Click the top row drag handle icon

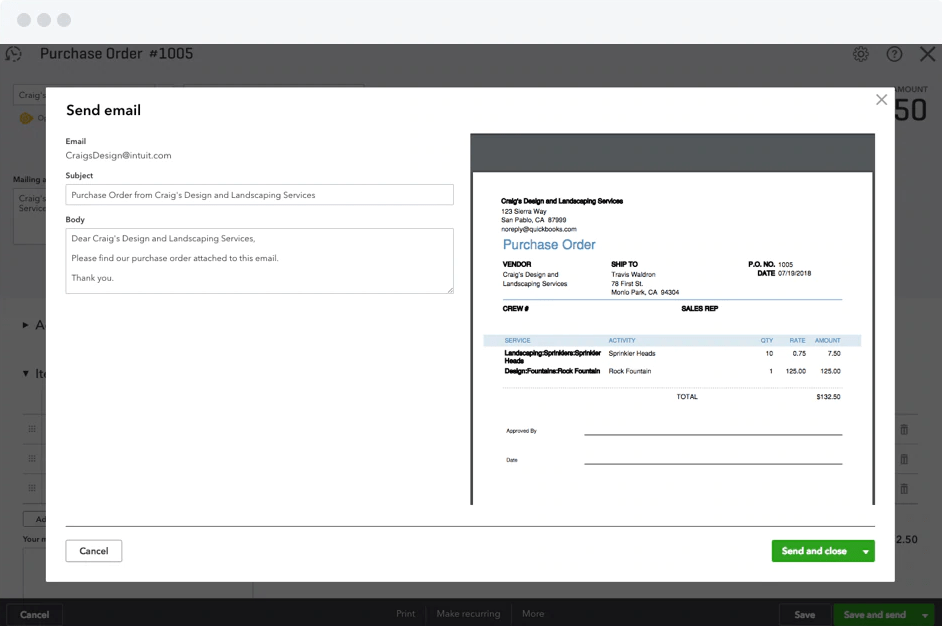click(32, 429)
